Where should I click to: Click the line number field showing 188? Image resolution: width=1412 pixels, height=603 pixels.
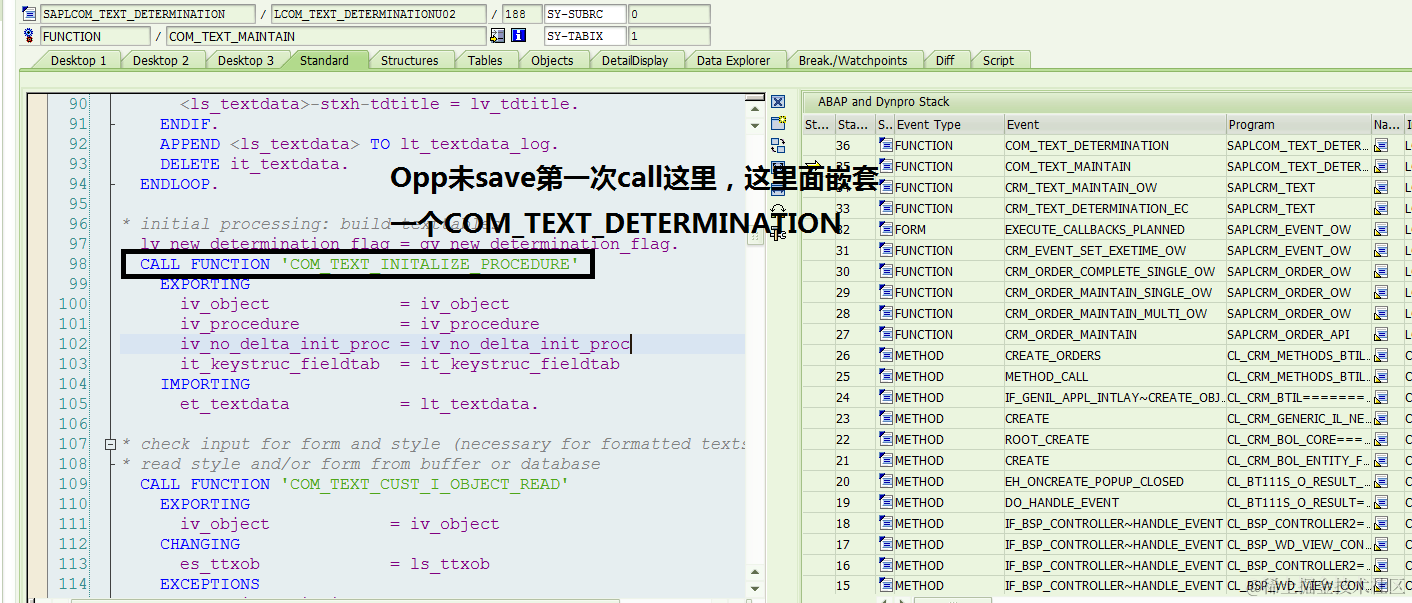521,15
